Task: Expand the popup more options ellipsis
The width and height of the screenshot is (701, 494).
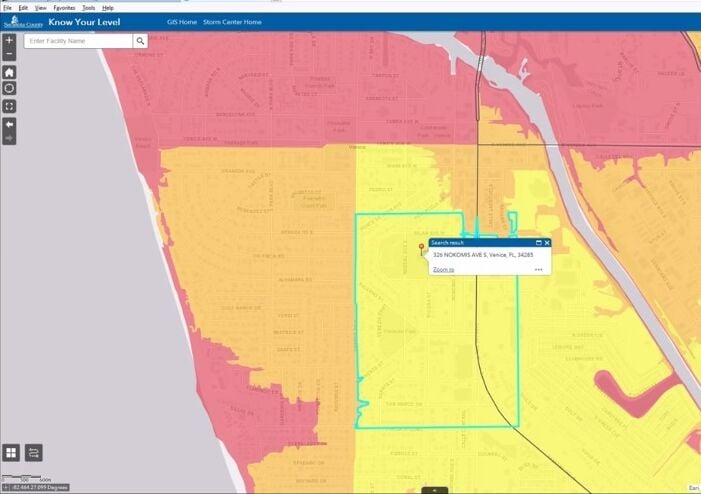Action: (538, 270)
